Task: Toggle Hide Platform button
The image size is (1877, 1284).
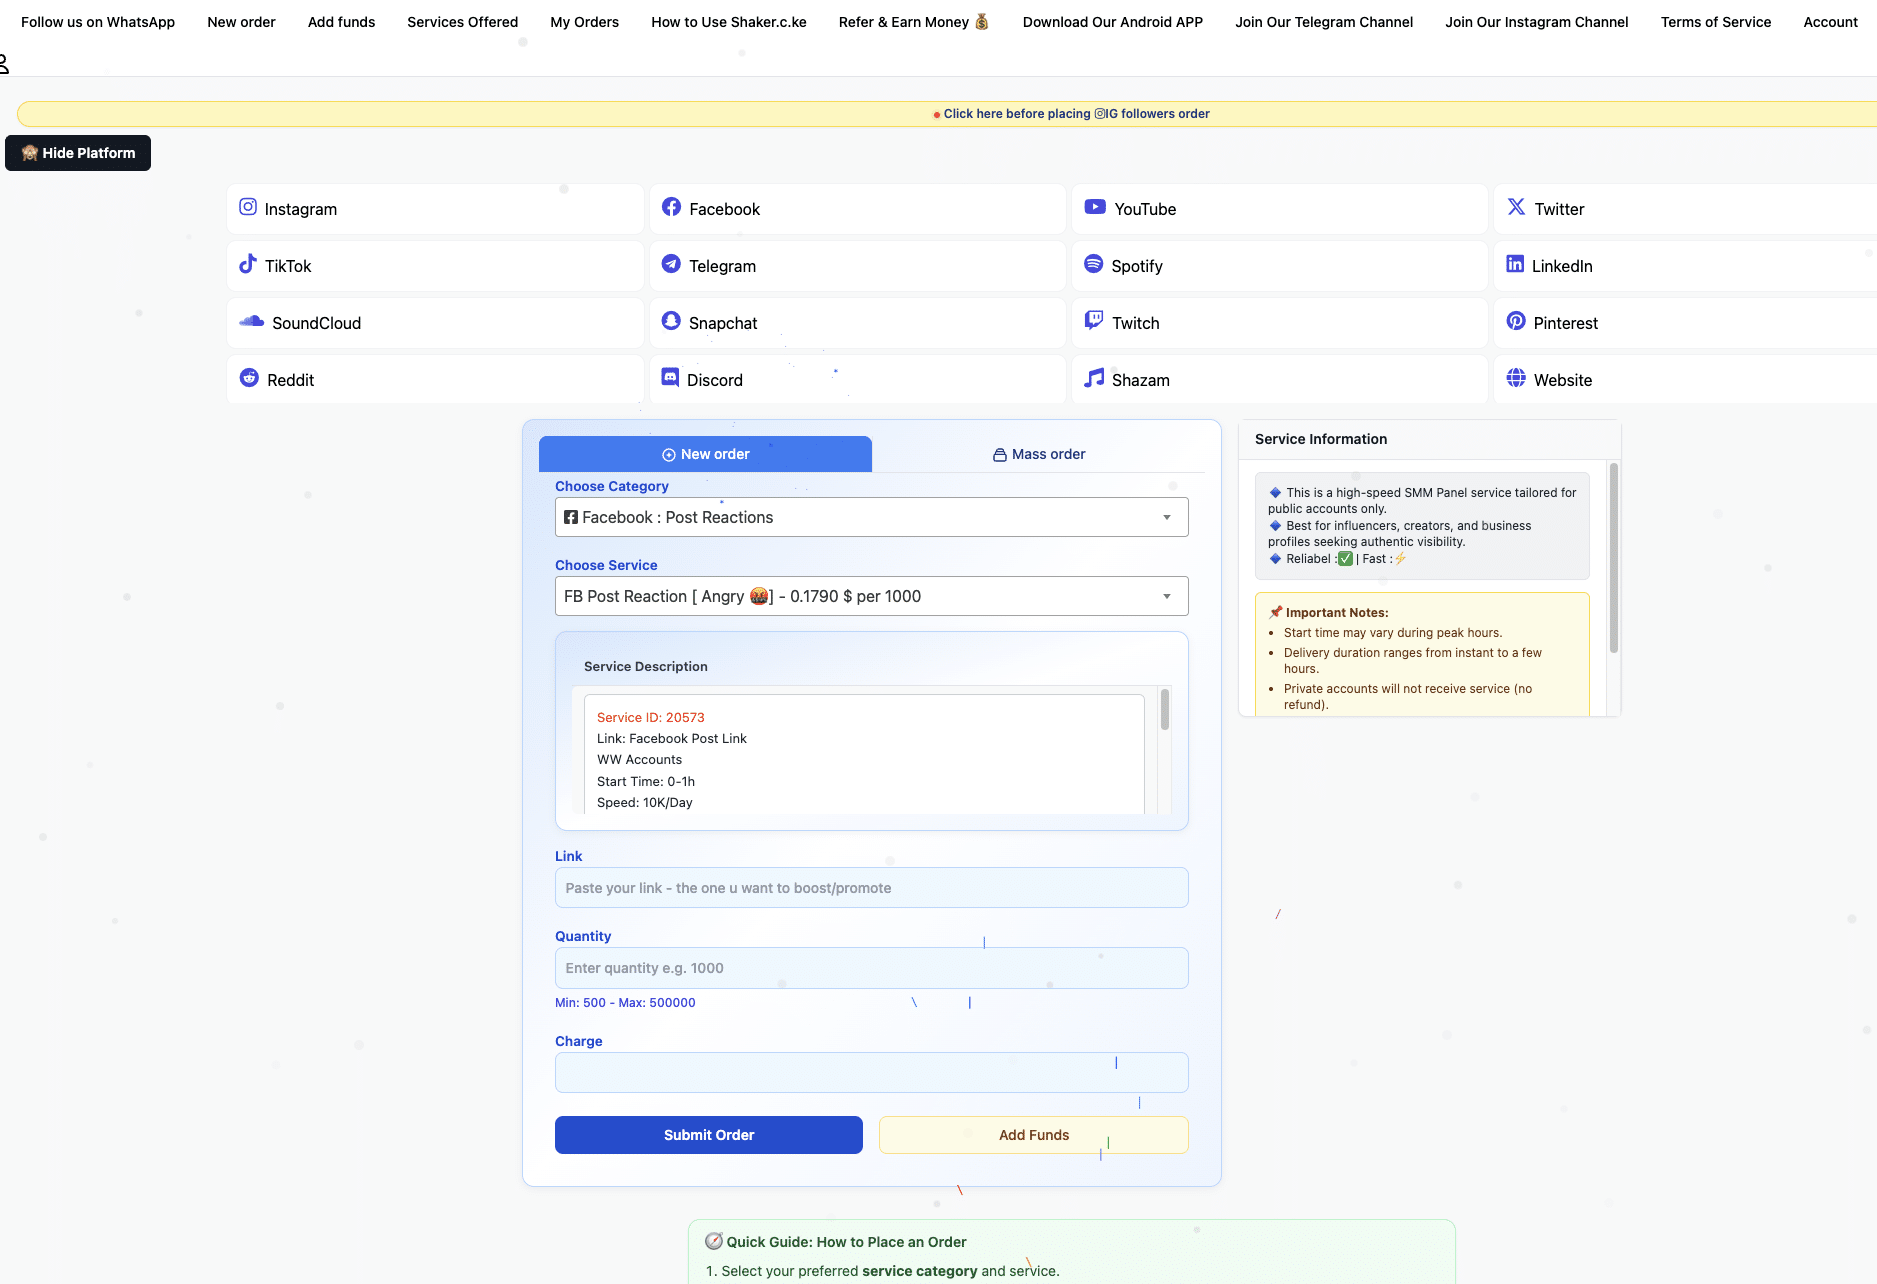Action: pyautogui.click(x=78, y=153)
